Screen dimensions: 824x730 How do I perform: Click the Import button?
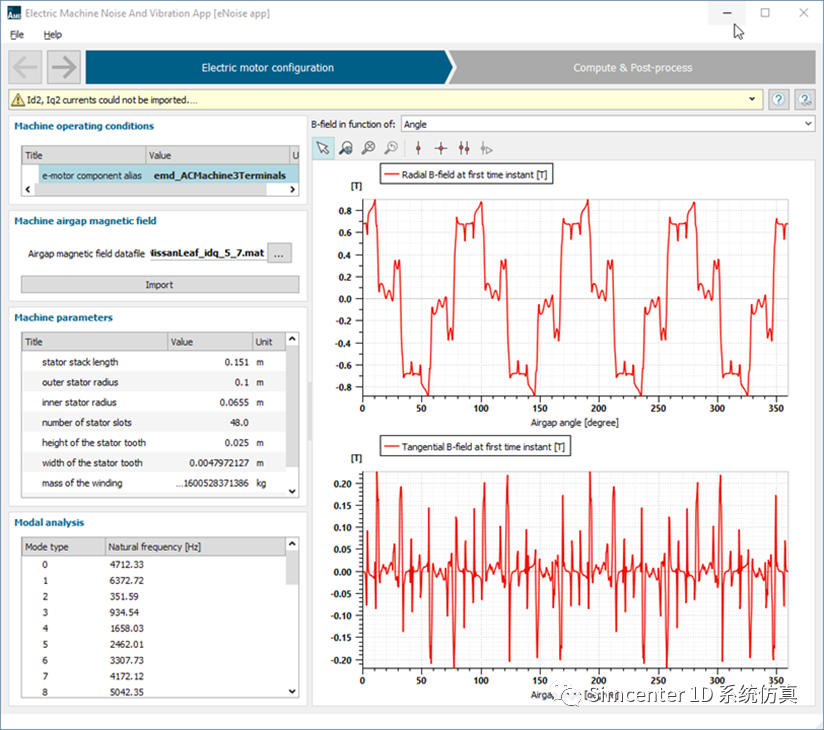tap(159, 285)
